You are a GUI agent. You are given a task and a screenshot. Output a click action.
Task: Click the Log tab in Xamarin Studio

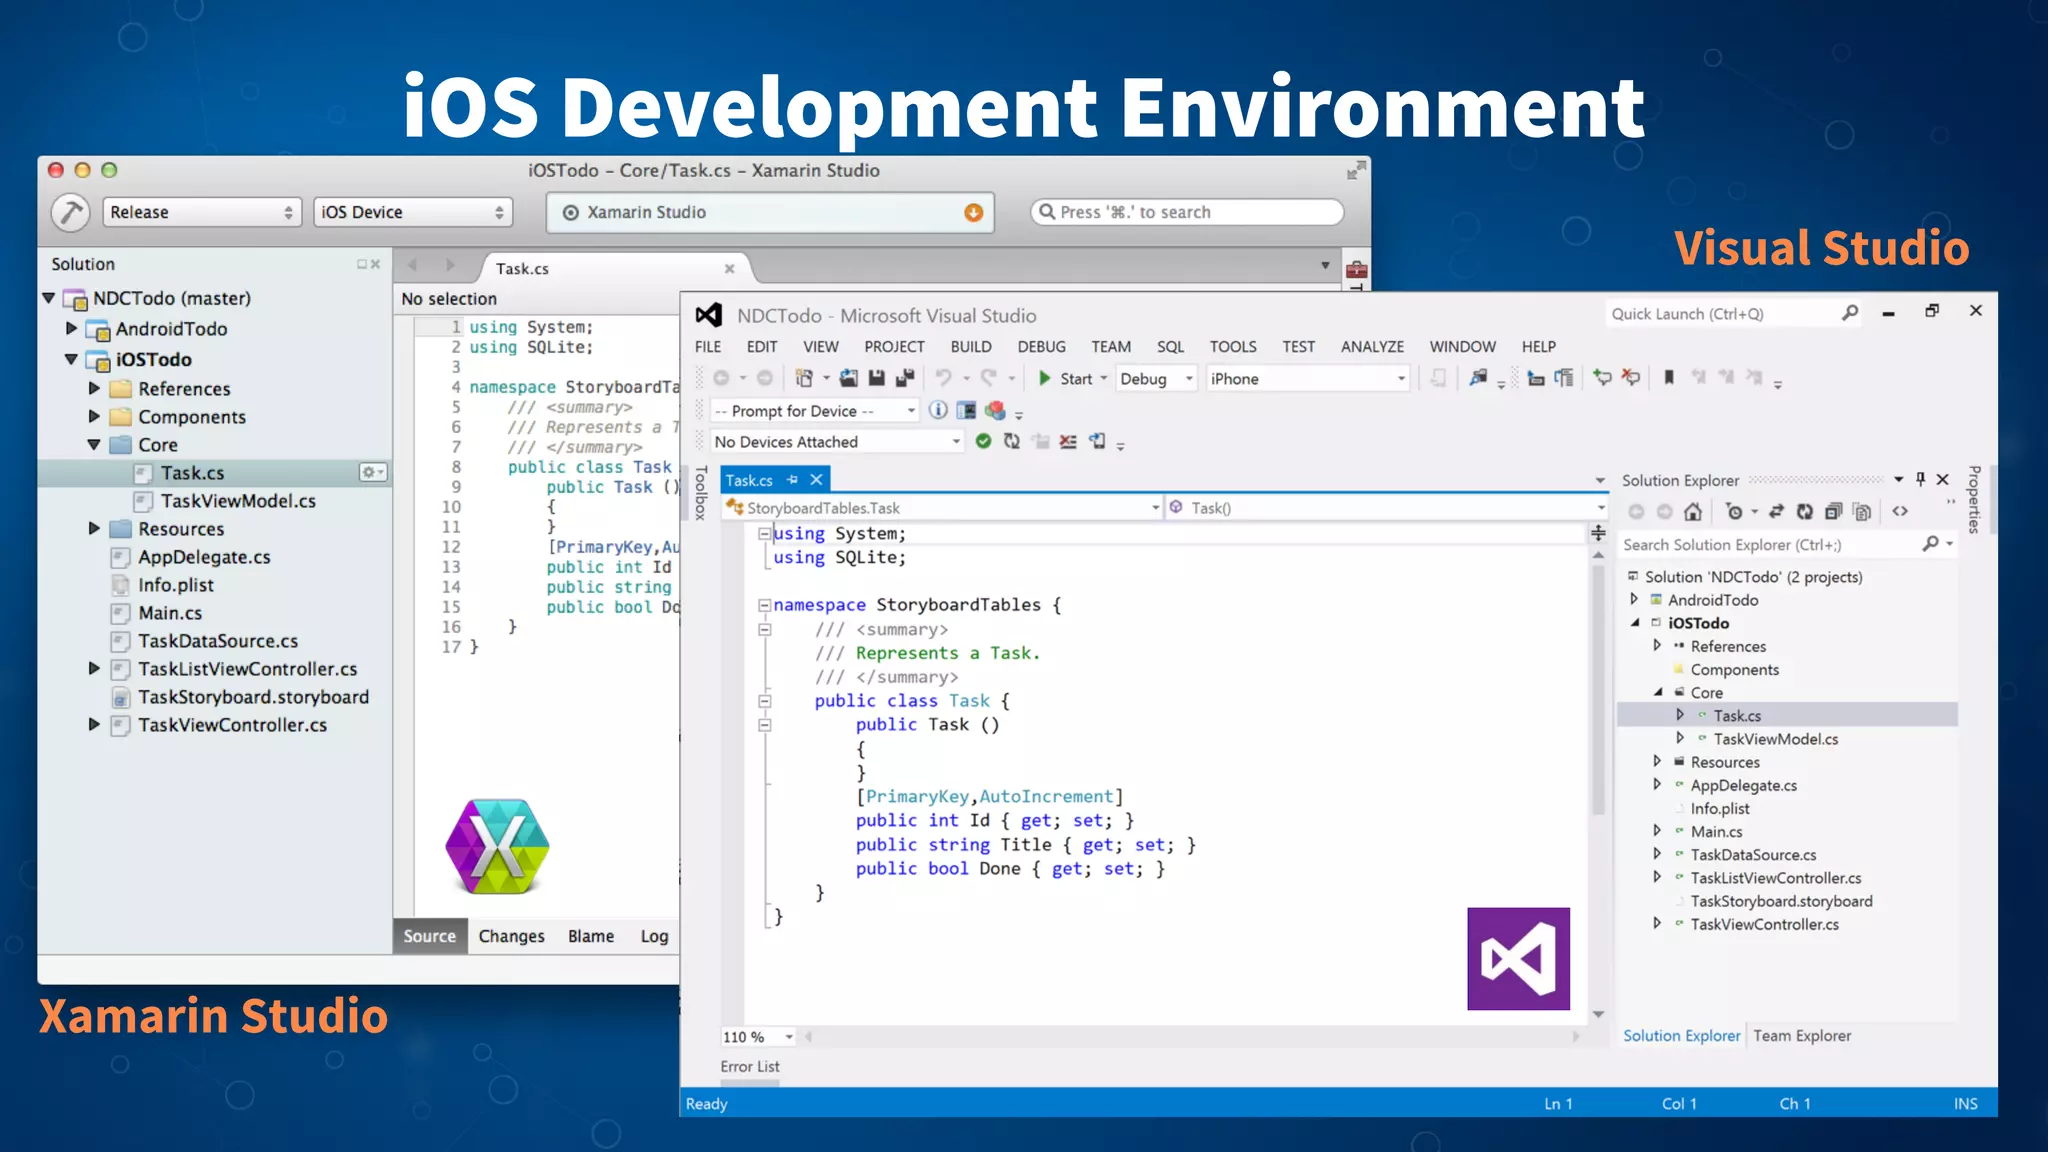click(x=654, y=936)
